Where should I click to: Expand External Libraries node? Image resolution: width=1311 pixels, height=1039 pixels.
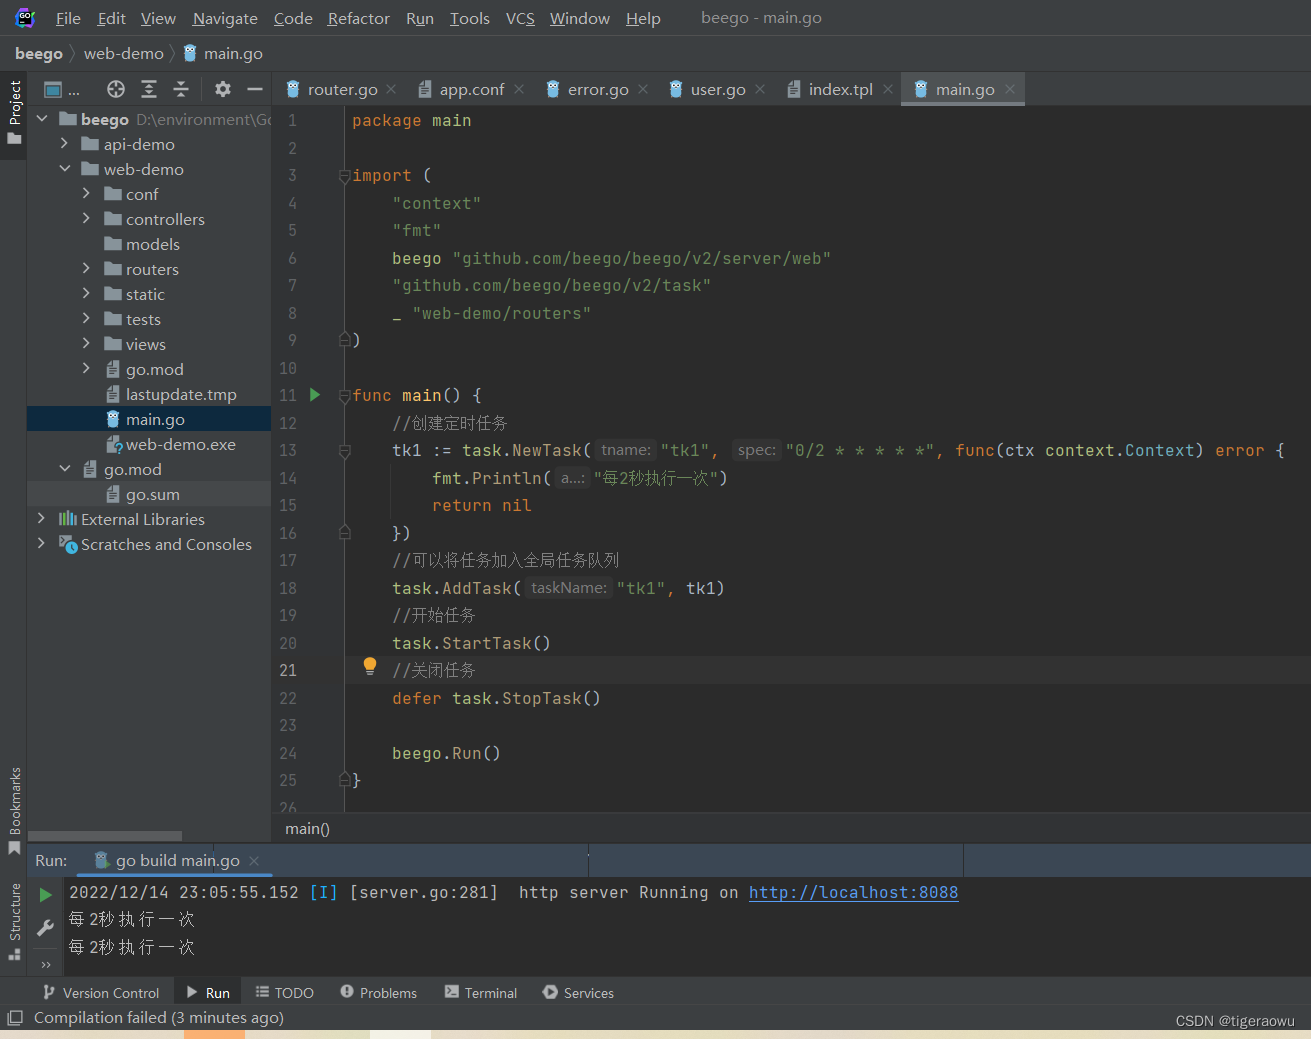click(41, 519)
